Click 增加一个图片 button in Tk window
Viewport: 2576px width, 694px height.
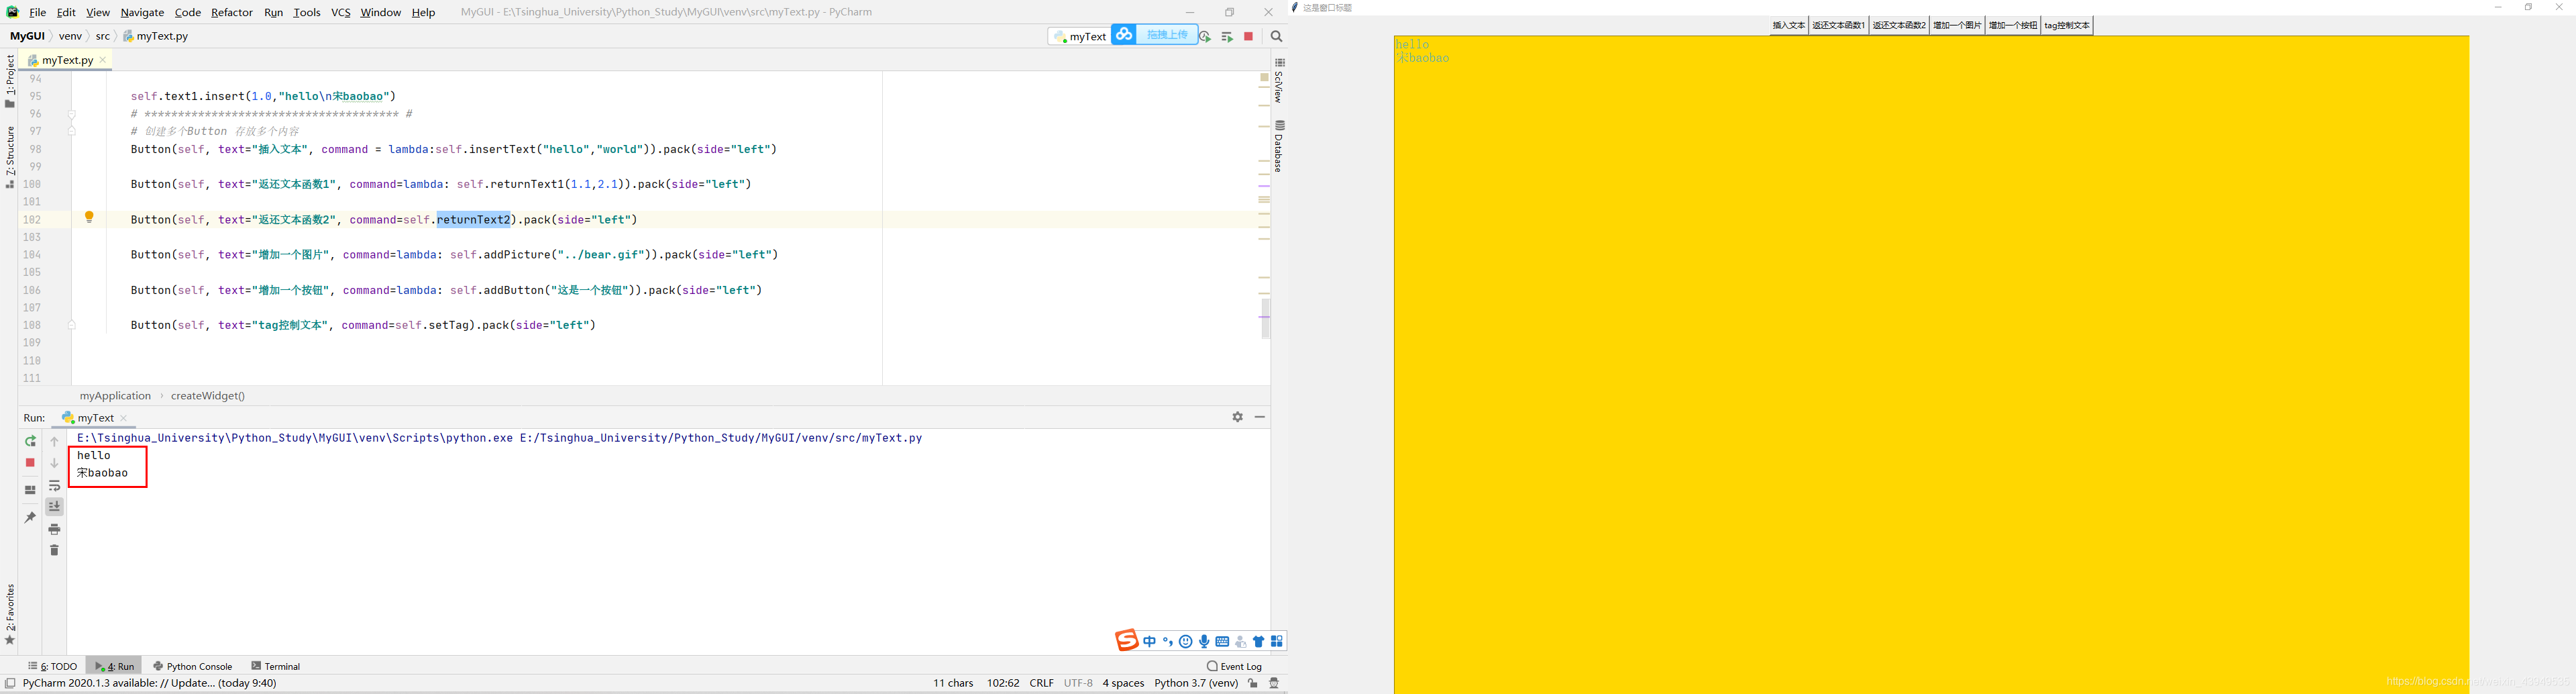pyautogui.click(x=1957, y=26)
